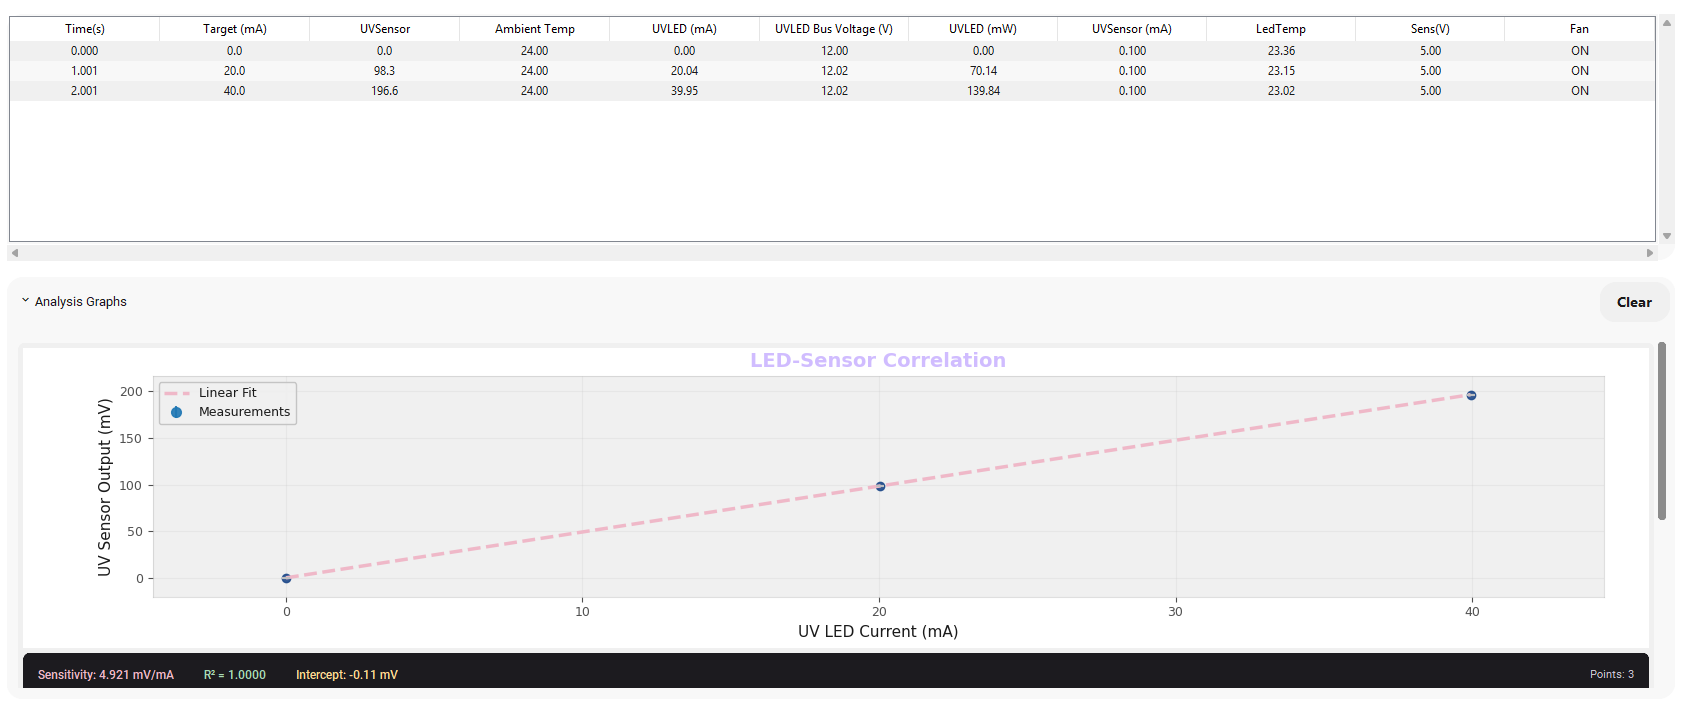The height and width of the screenshot is (715, 1684).
Task: Click the Intercept -0.11 mV readout
Action: tap(347, 675)
